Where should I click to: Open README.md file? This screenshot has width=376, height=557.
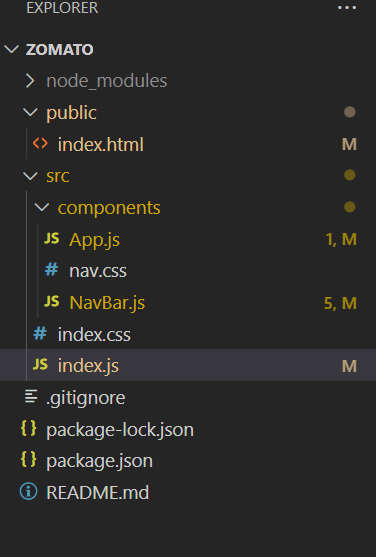pyautogui.click(x=97, y=493)
